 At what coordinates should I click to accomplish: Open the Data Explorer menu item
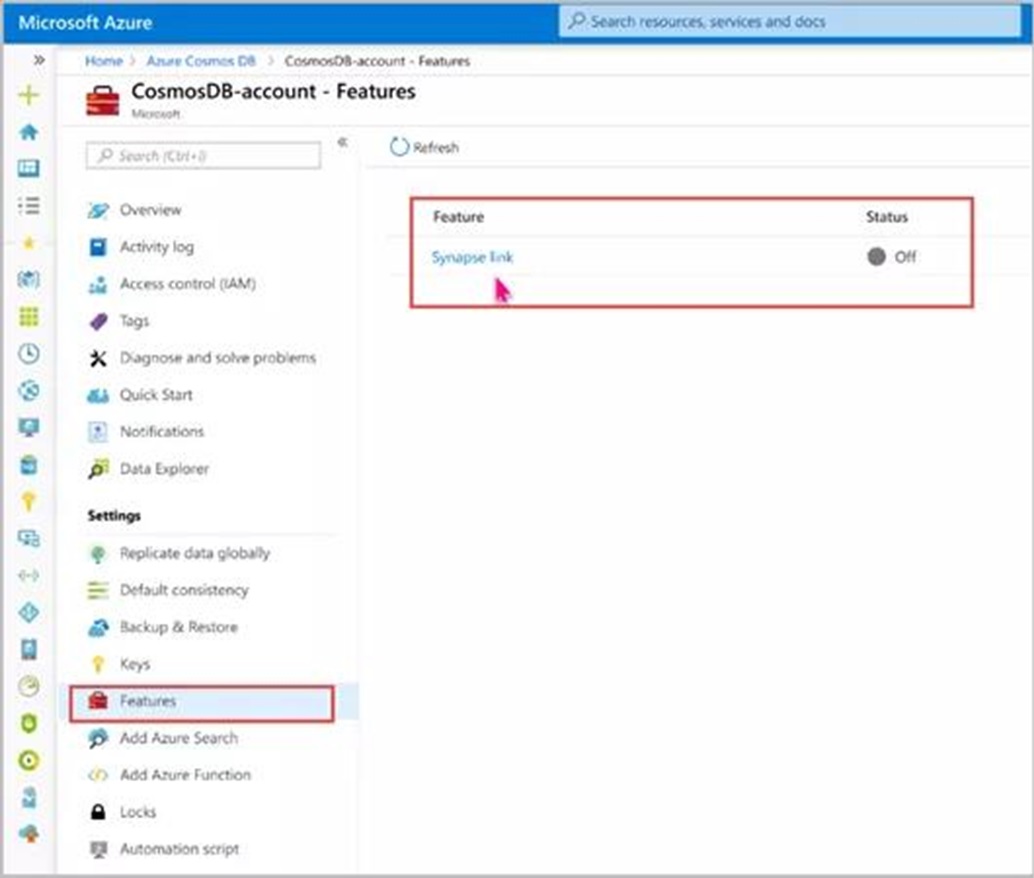tap(164, 469)
